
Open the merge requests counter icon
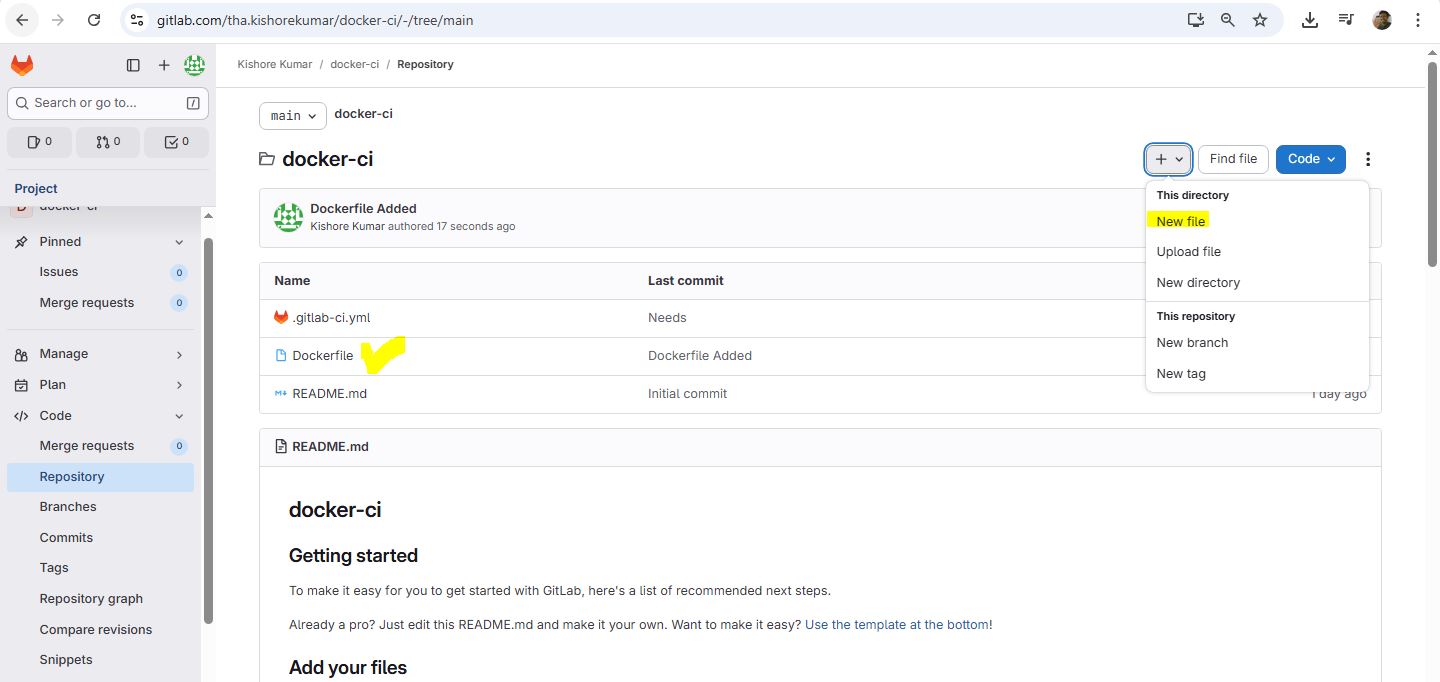pos(108,142)
